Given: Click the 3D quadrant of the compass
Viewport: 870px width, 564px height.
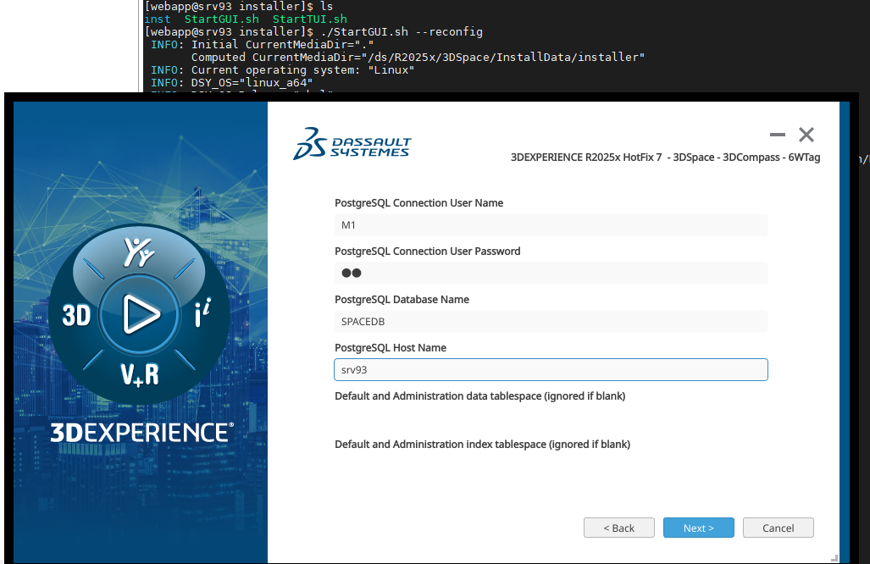Looking at the screenshot, I should click(77, 315).
